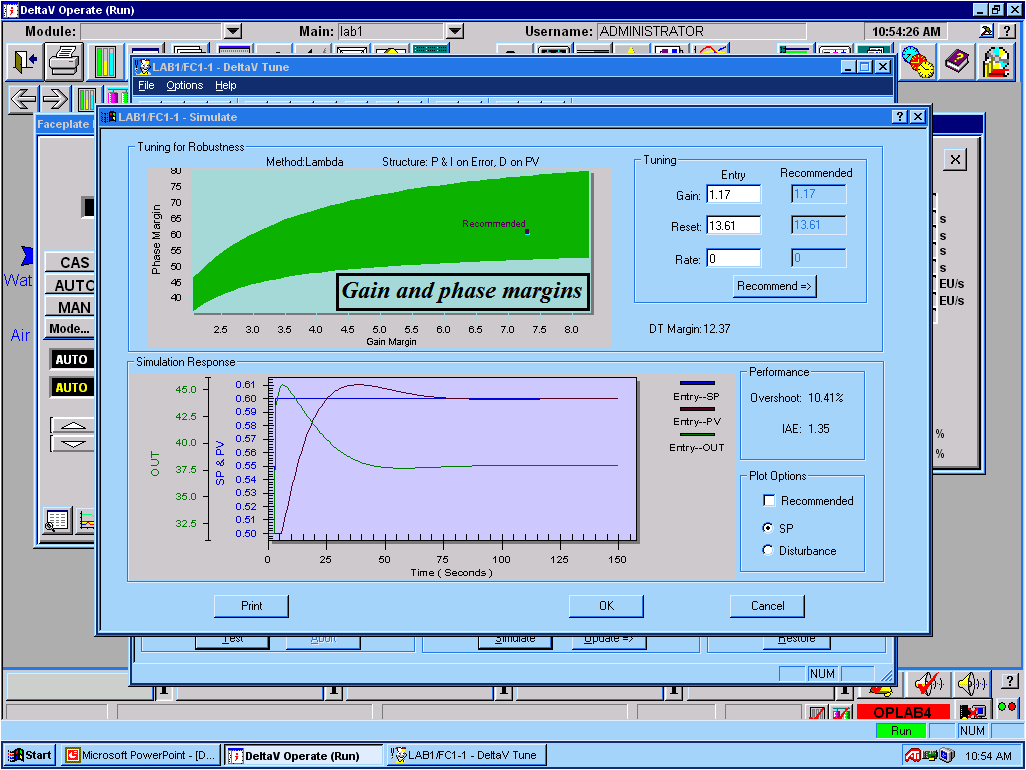Viewport: 1026px width, 770px height.
Task: Go back with the left arrow icon
Action: 23,99
